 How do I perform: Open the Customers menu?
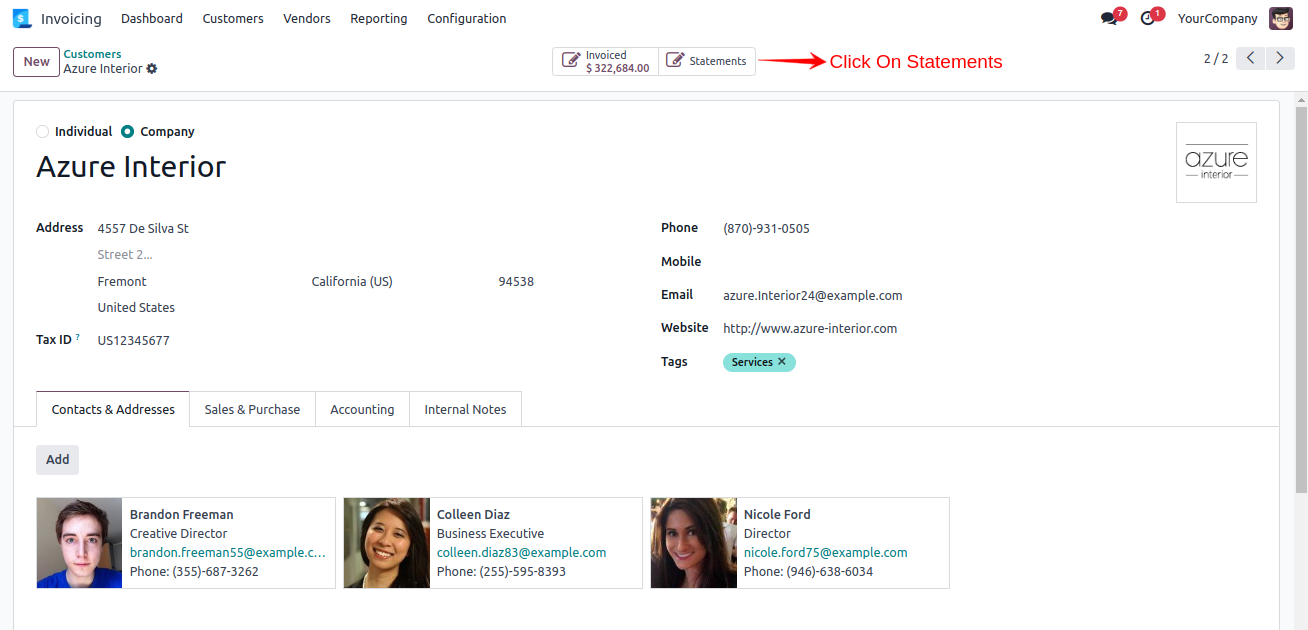click(x=233, y=19)
